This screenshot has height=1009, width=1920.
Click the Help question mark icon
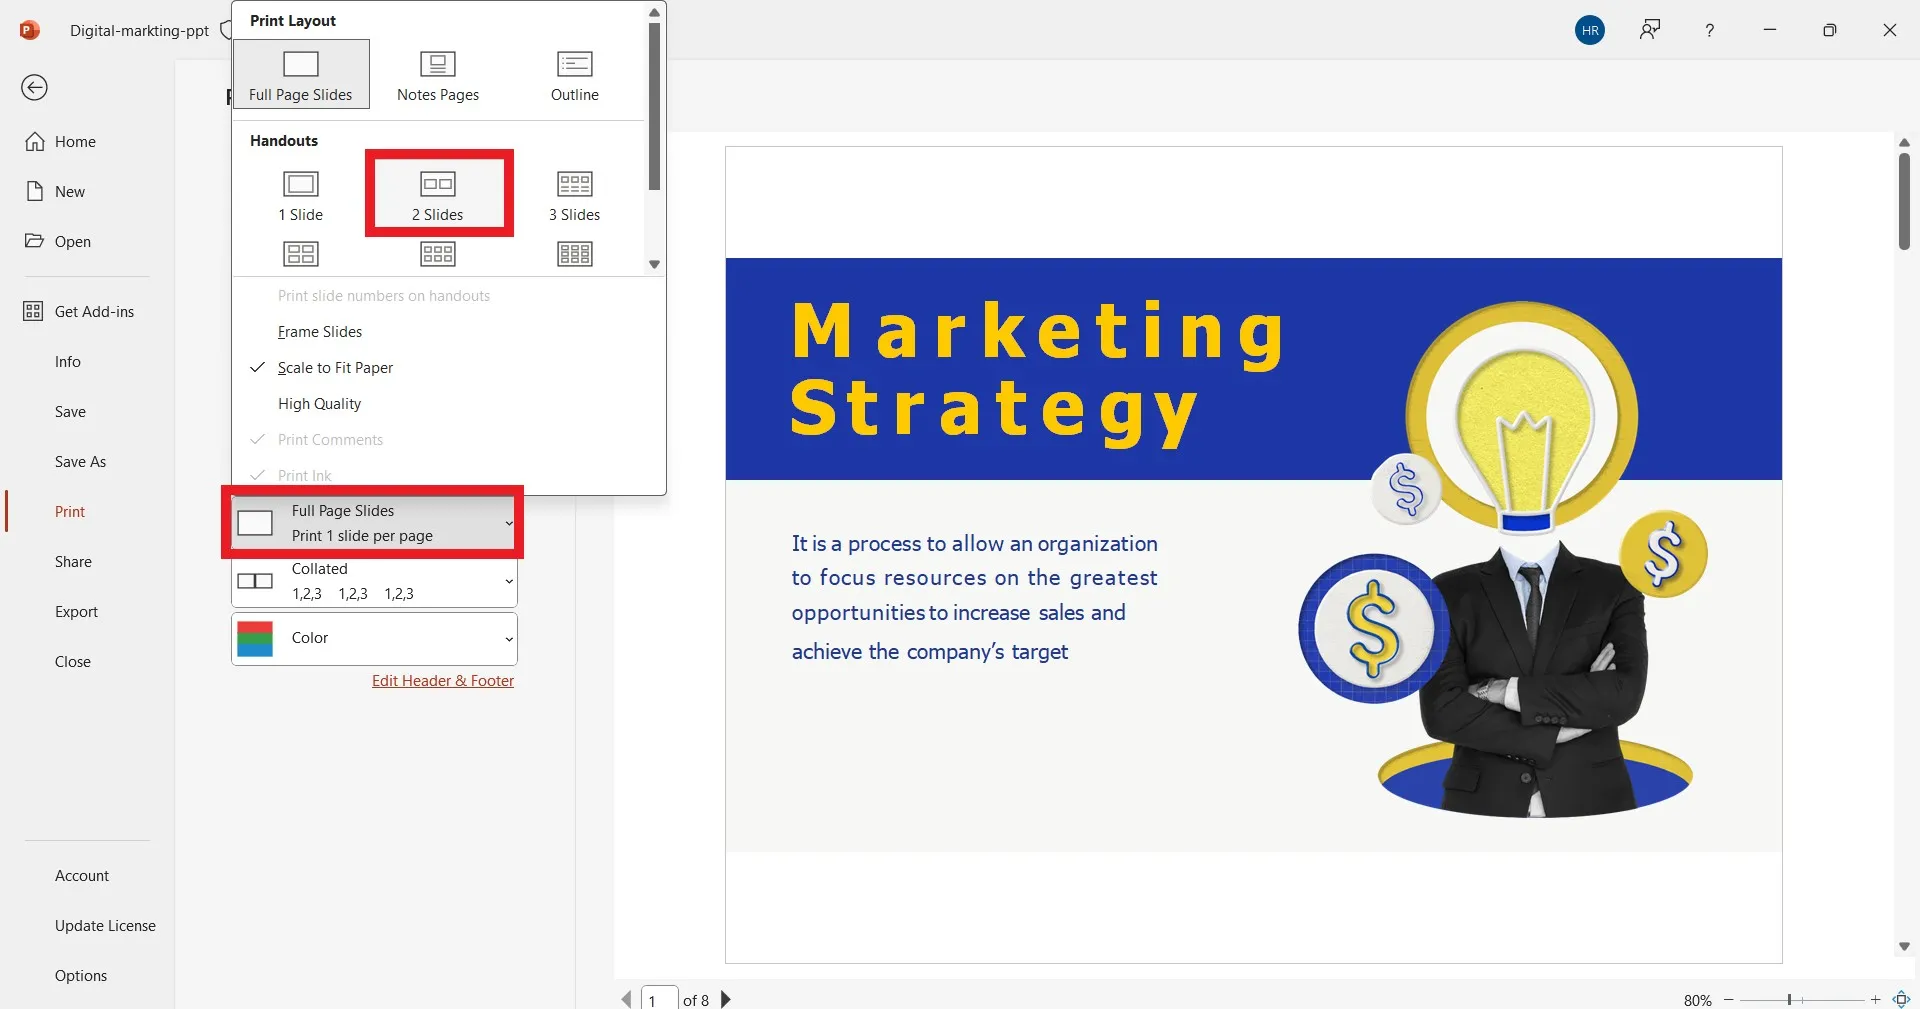[x=1709, y=30]
